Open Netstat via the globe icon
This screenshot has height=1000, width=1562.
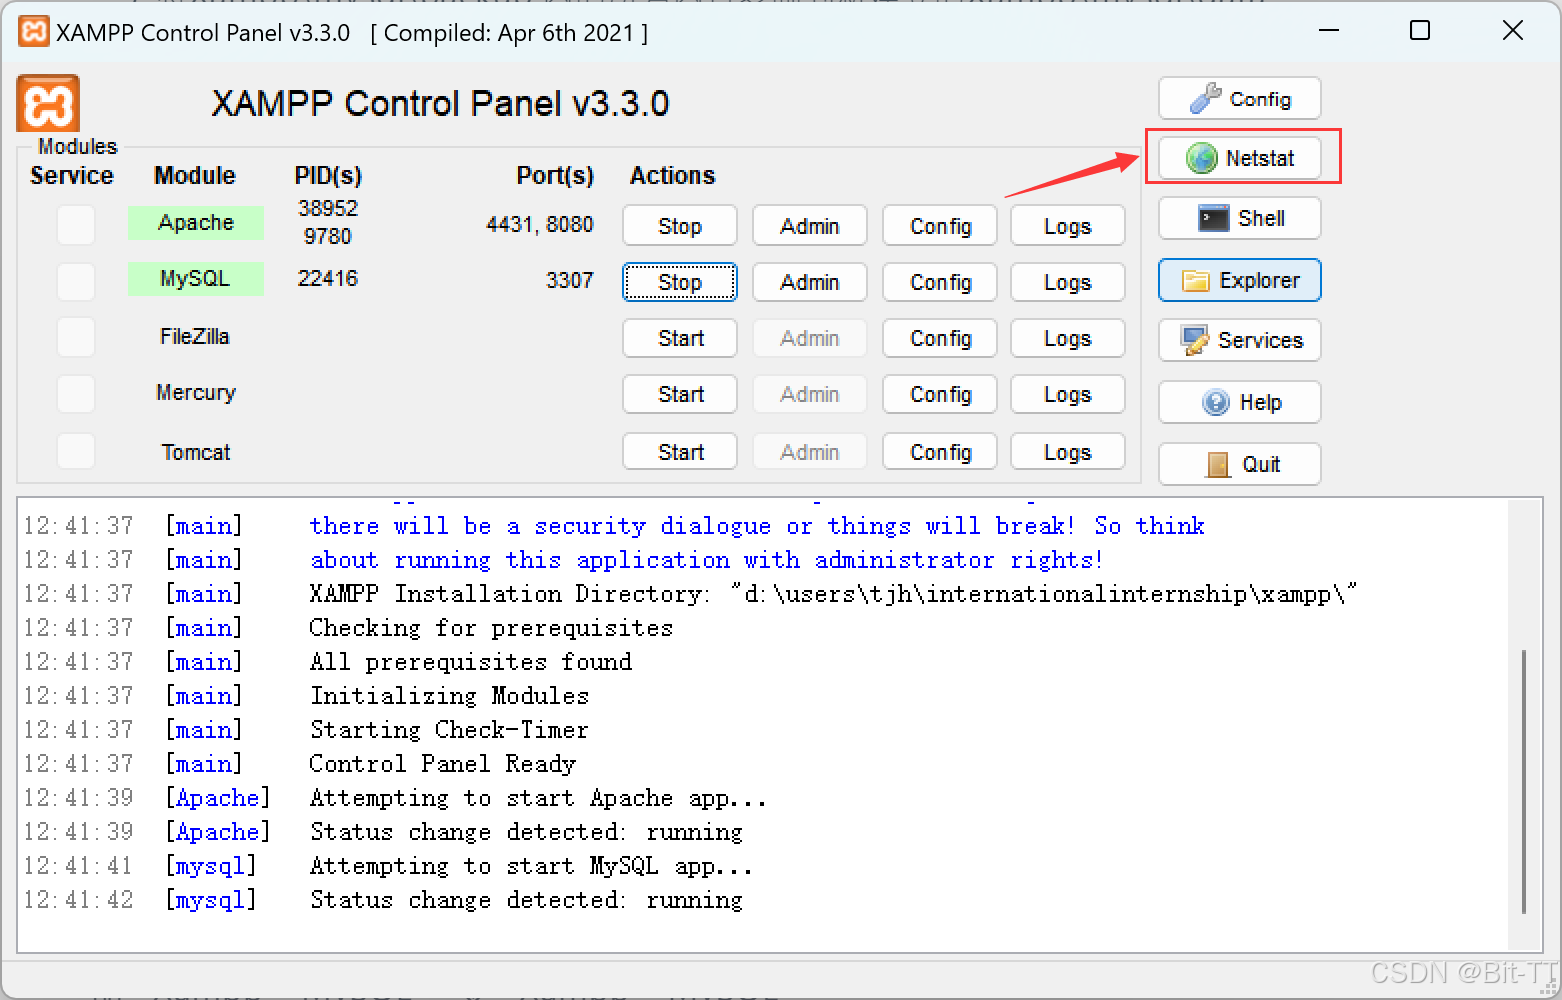[x=1240, y=158]
